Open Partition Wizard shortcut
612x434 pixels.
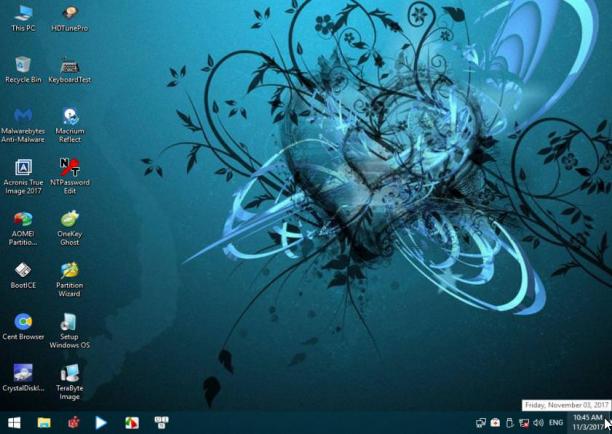pyautogui.click(x=69, y=279)
